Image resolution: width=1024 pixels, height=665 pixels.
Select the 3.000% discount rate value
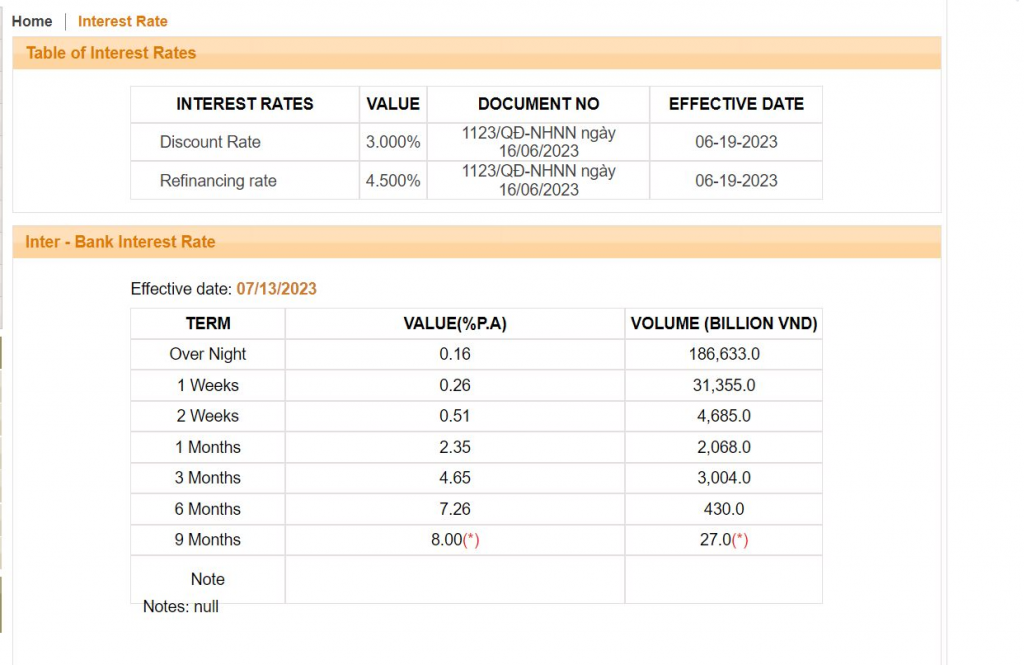coord(393,142)
